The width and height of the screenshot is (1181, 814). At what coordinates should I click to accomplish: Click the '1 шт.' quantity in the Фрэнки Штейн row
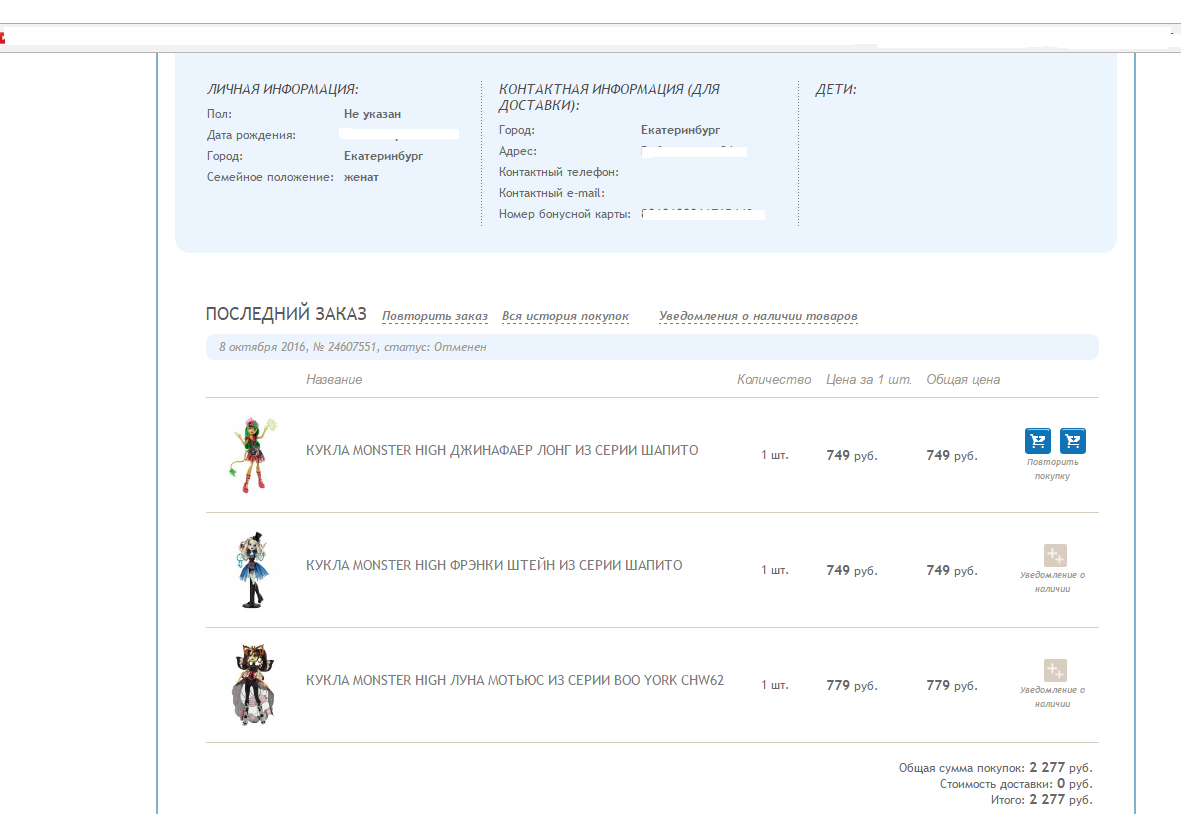pos(774,571)
